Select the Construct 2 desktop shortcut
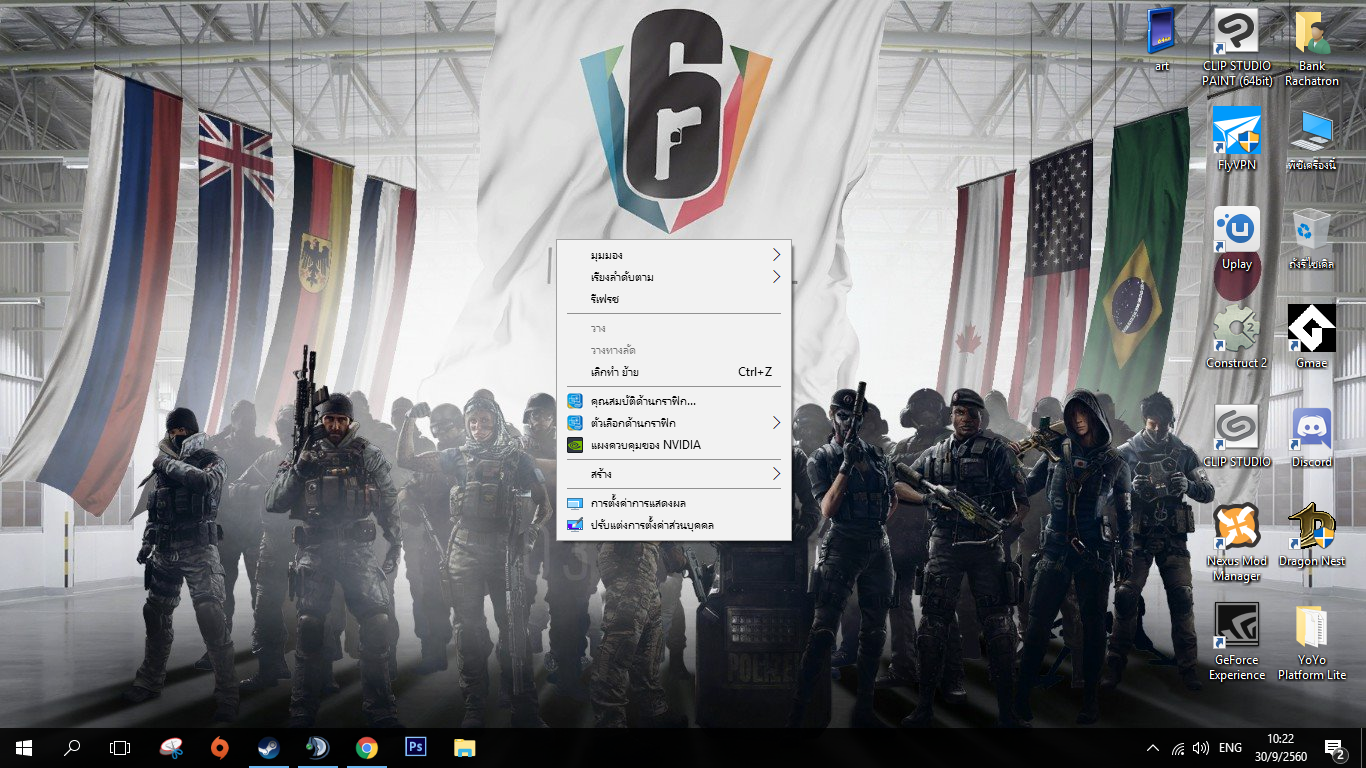The height and width of the screenshot is (768, 1366). [x=1237, y=337]
